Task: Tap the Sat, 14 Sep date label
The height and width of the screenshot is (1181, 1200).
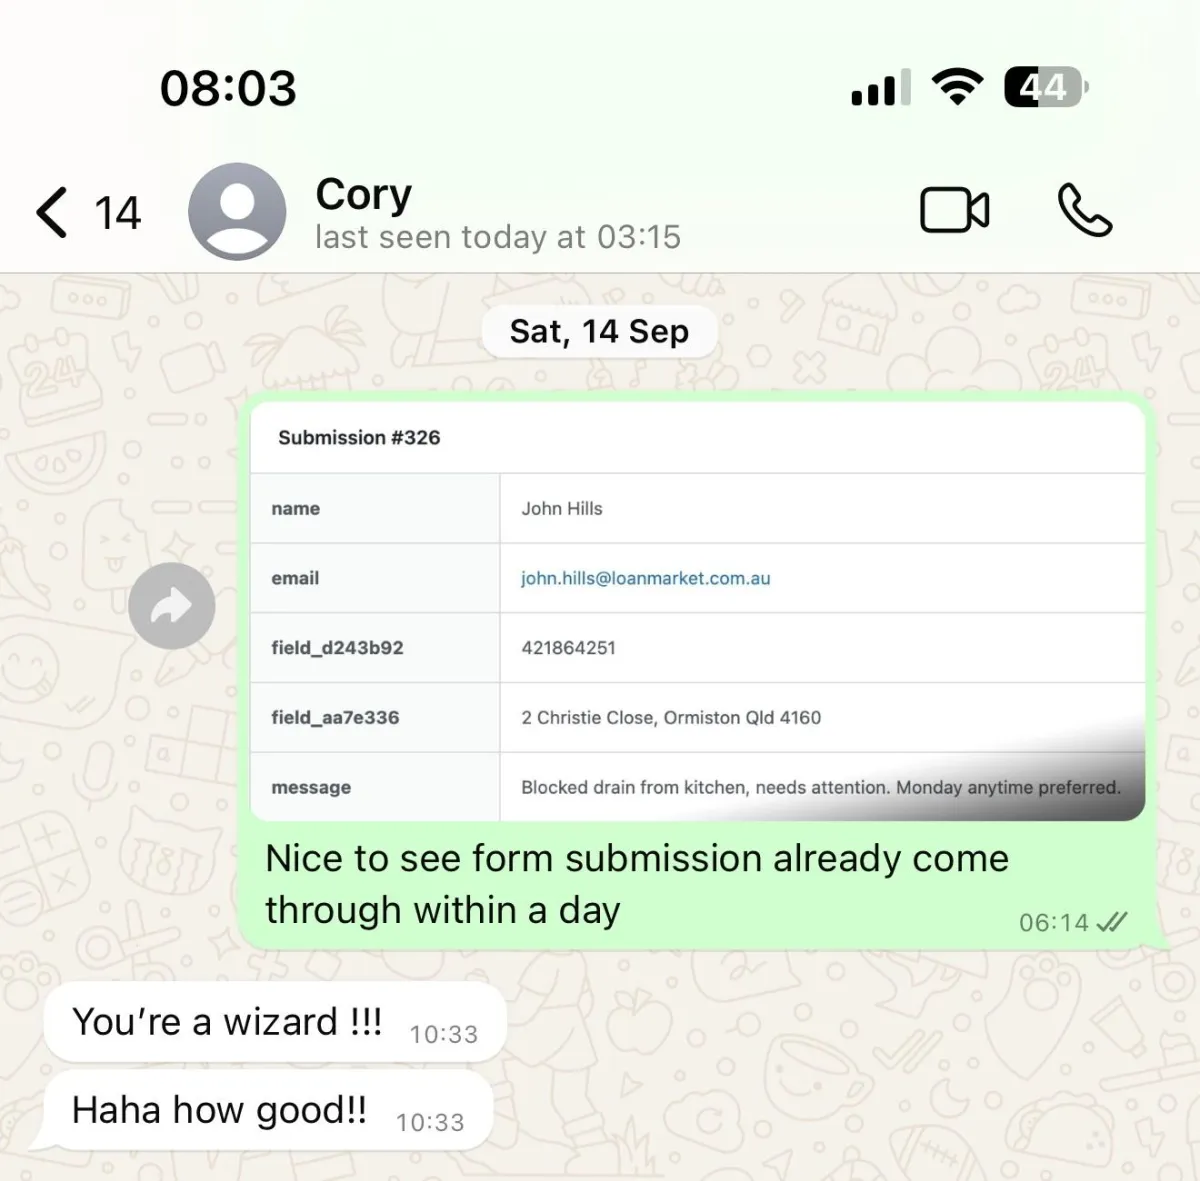Action: (599, 331)
